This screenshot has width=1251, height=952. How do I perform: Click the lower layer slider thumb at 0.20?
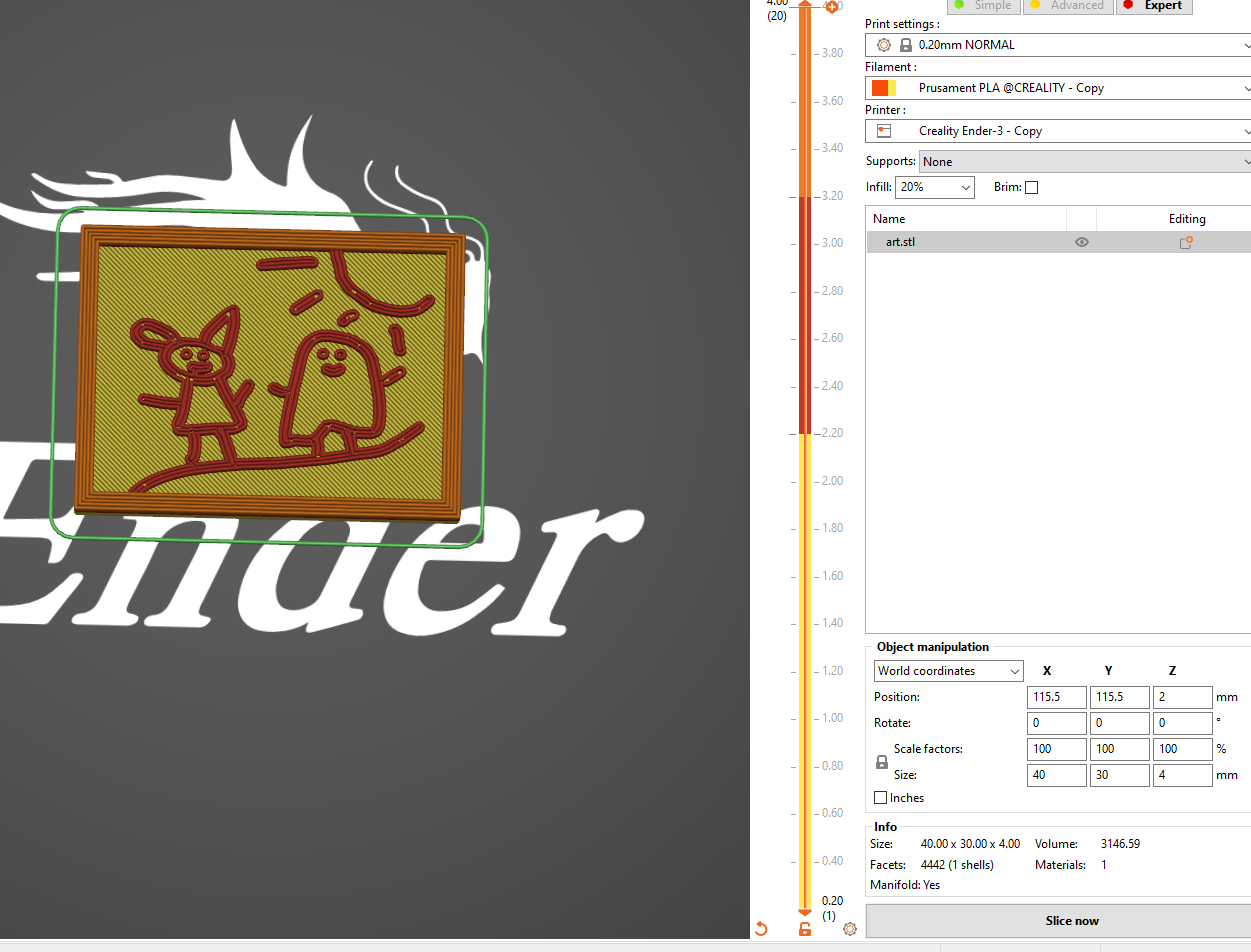pos(805,912)
